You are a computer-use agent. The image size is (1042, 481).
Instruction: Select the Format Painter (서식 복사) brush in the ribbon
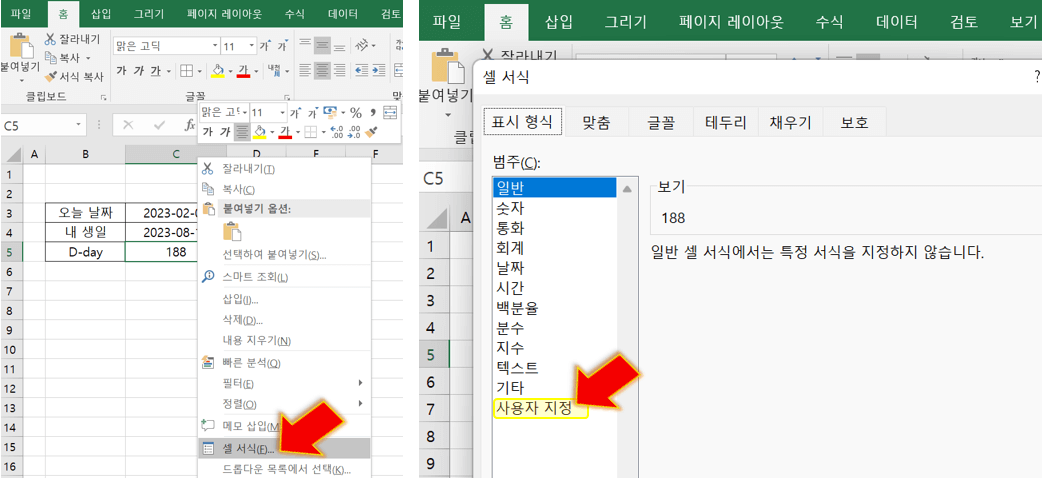click(x=51, y=76)
